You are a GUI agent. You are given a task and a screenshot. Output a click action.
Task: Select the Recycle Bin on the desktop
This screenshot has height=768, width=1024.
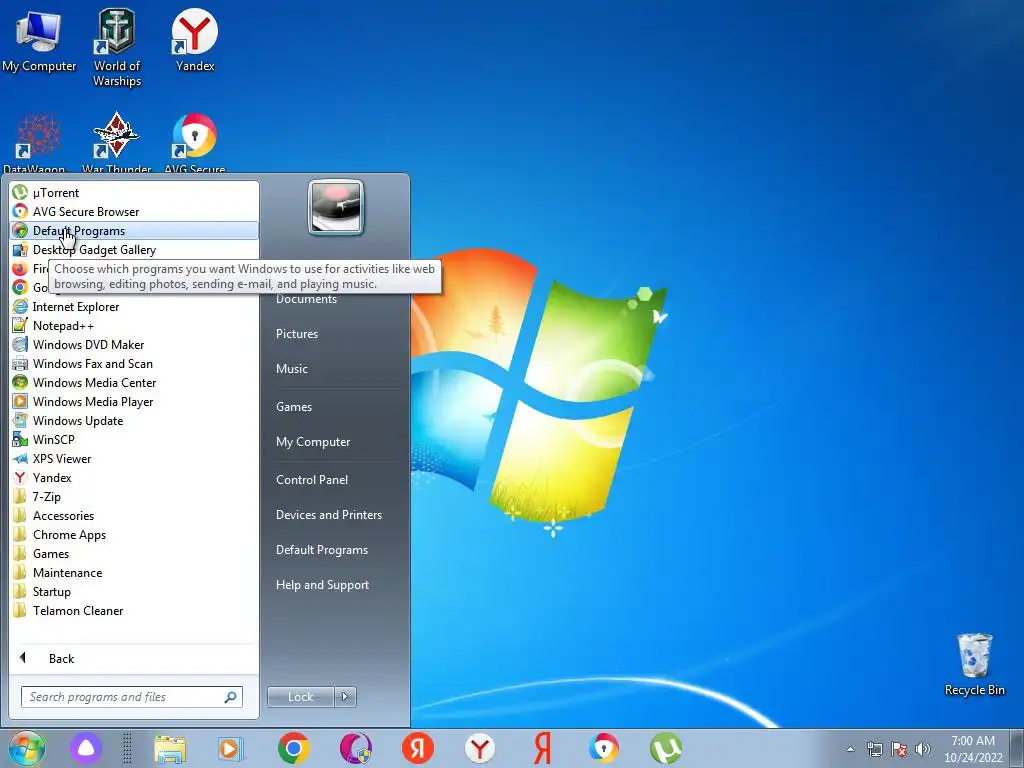click(x=974, y=665)
